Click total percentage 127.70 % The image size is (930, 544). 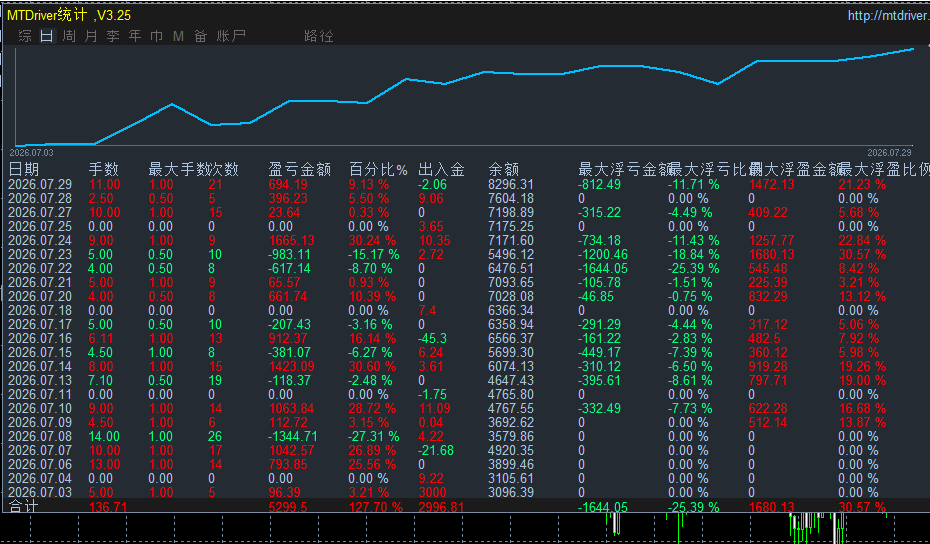pos(375,507)
